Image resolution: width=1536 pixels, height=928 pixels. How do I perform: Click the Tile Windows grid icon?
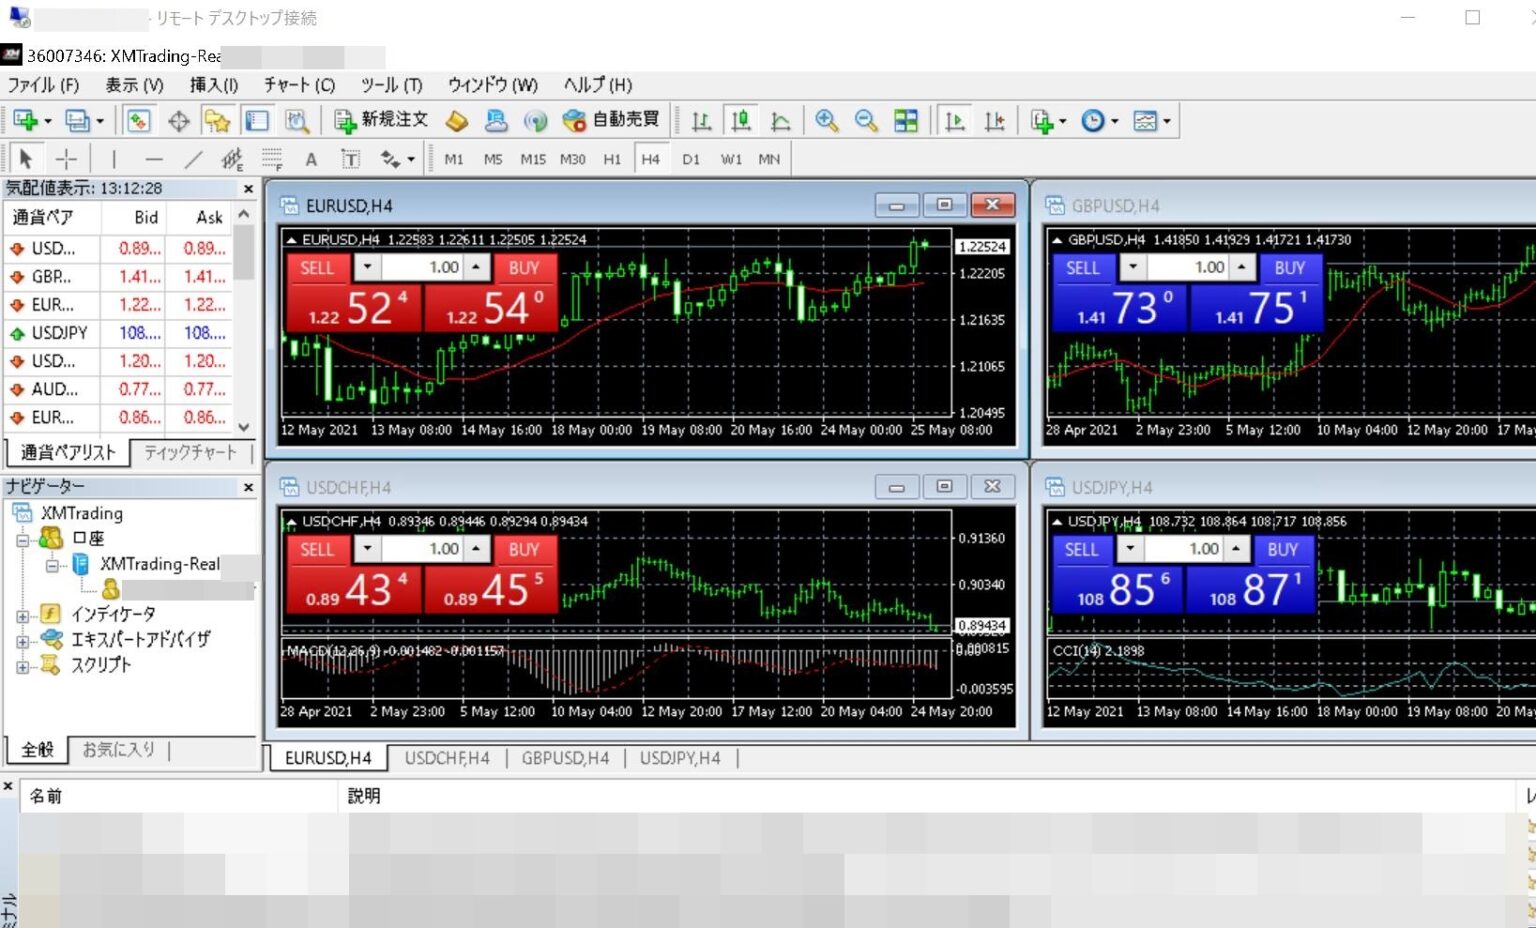point(906,121)
